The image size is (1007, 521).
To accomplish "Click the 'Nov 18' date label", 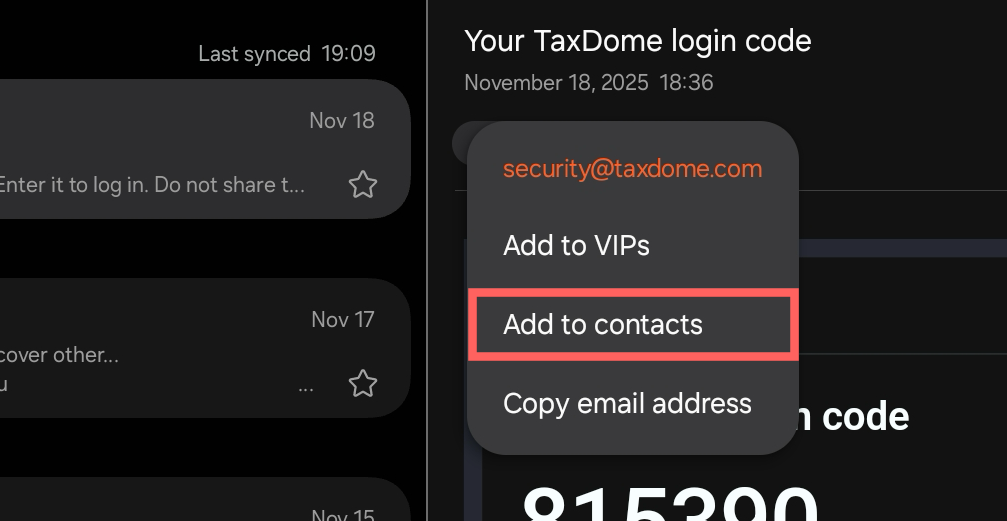I will pos(341,121).
